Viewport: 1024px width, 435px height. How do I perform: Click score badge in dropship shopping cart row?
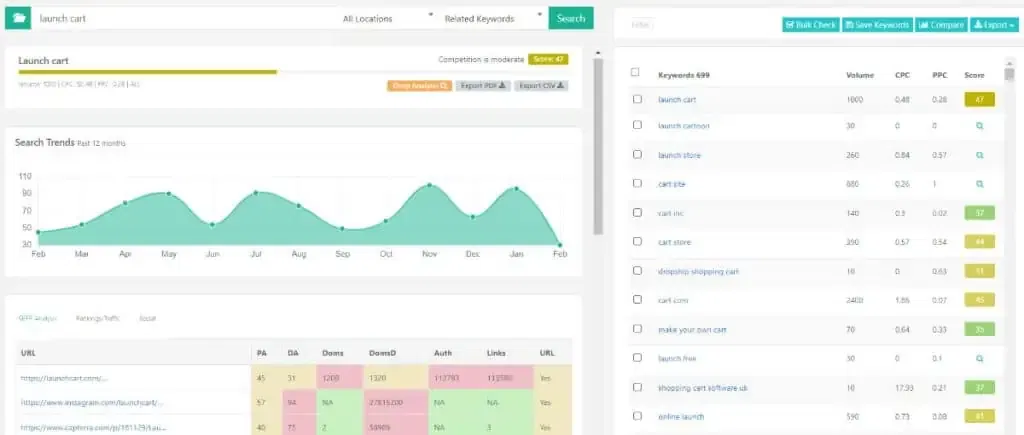[979, 271]
